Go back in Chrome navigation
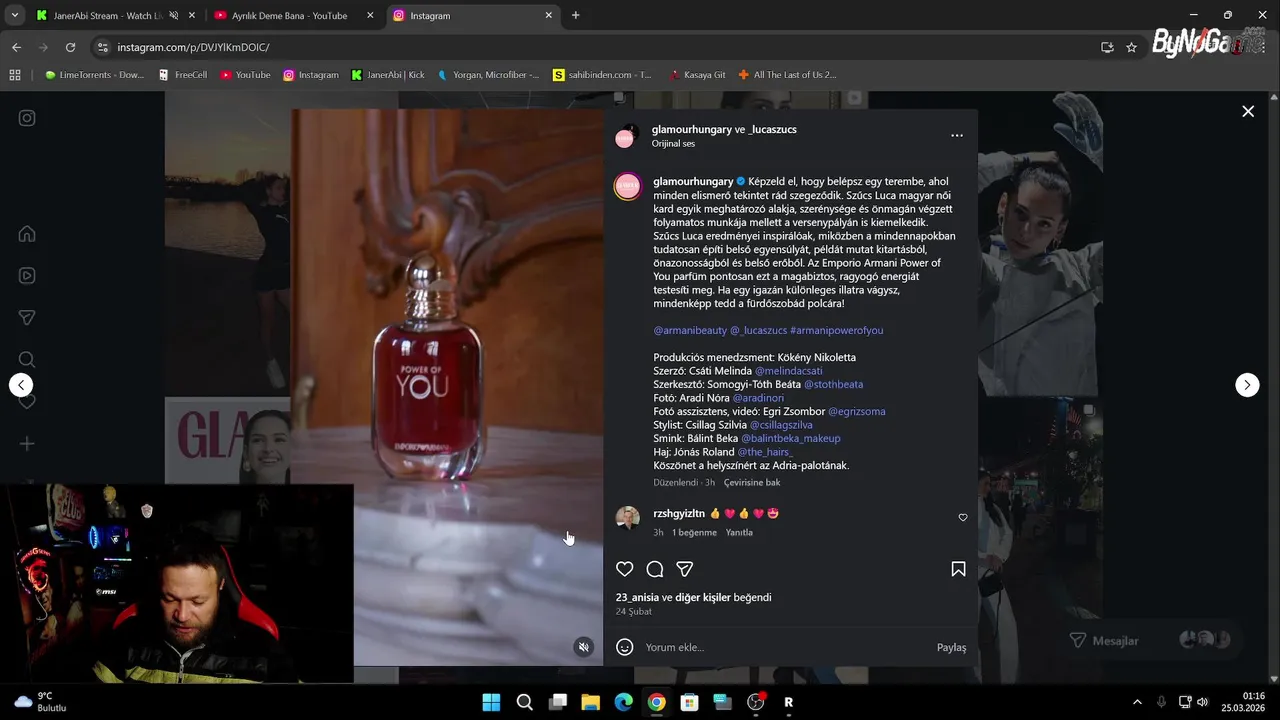The height and width of the screenshot is (720, 1280). (16, 47)
